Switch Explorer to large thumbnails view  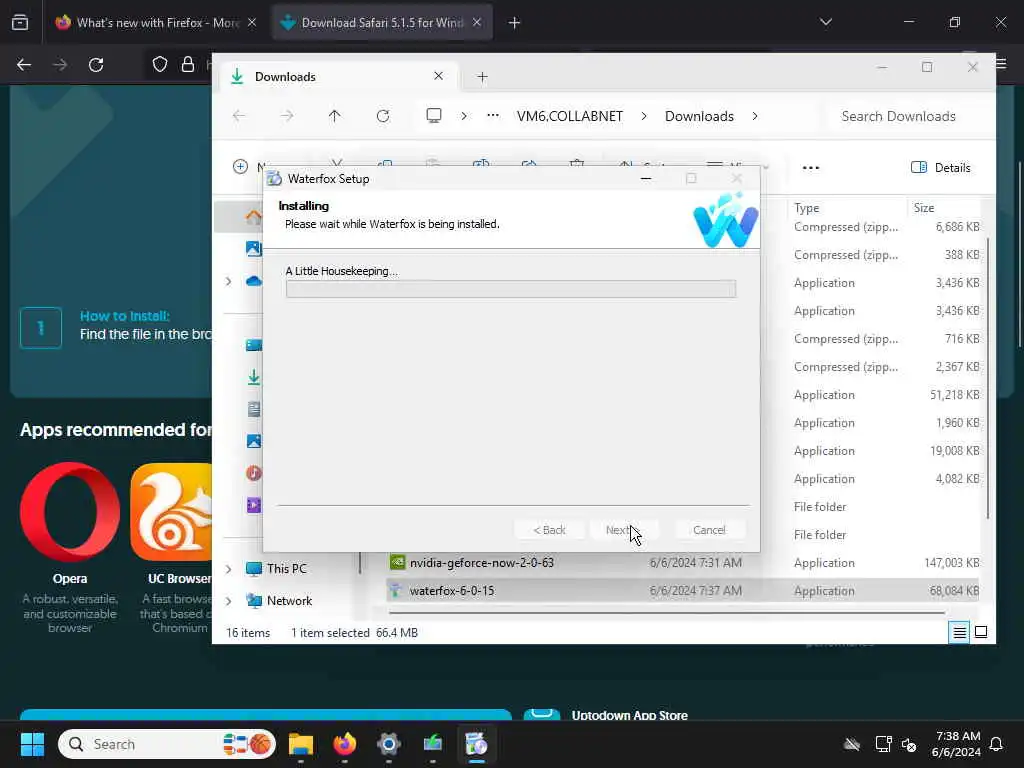pos(980,632)
